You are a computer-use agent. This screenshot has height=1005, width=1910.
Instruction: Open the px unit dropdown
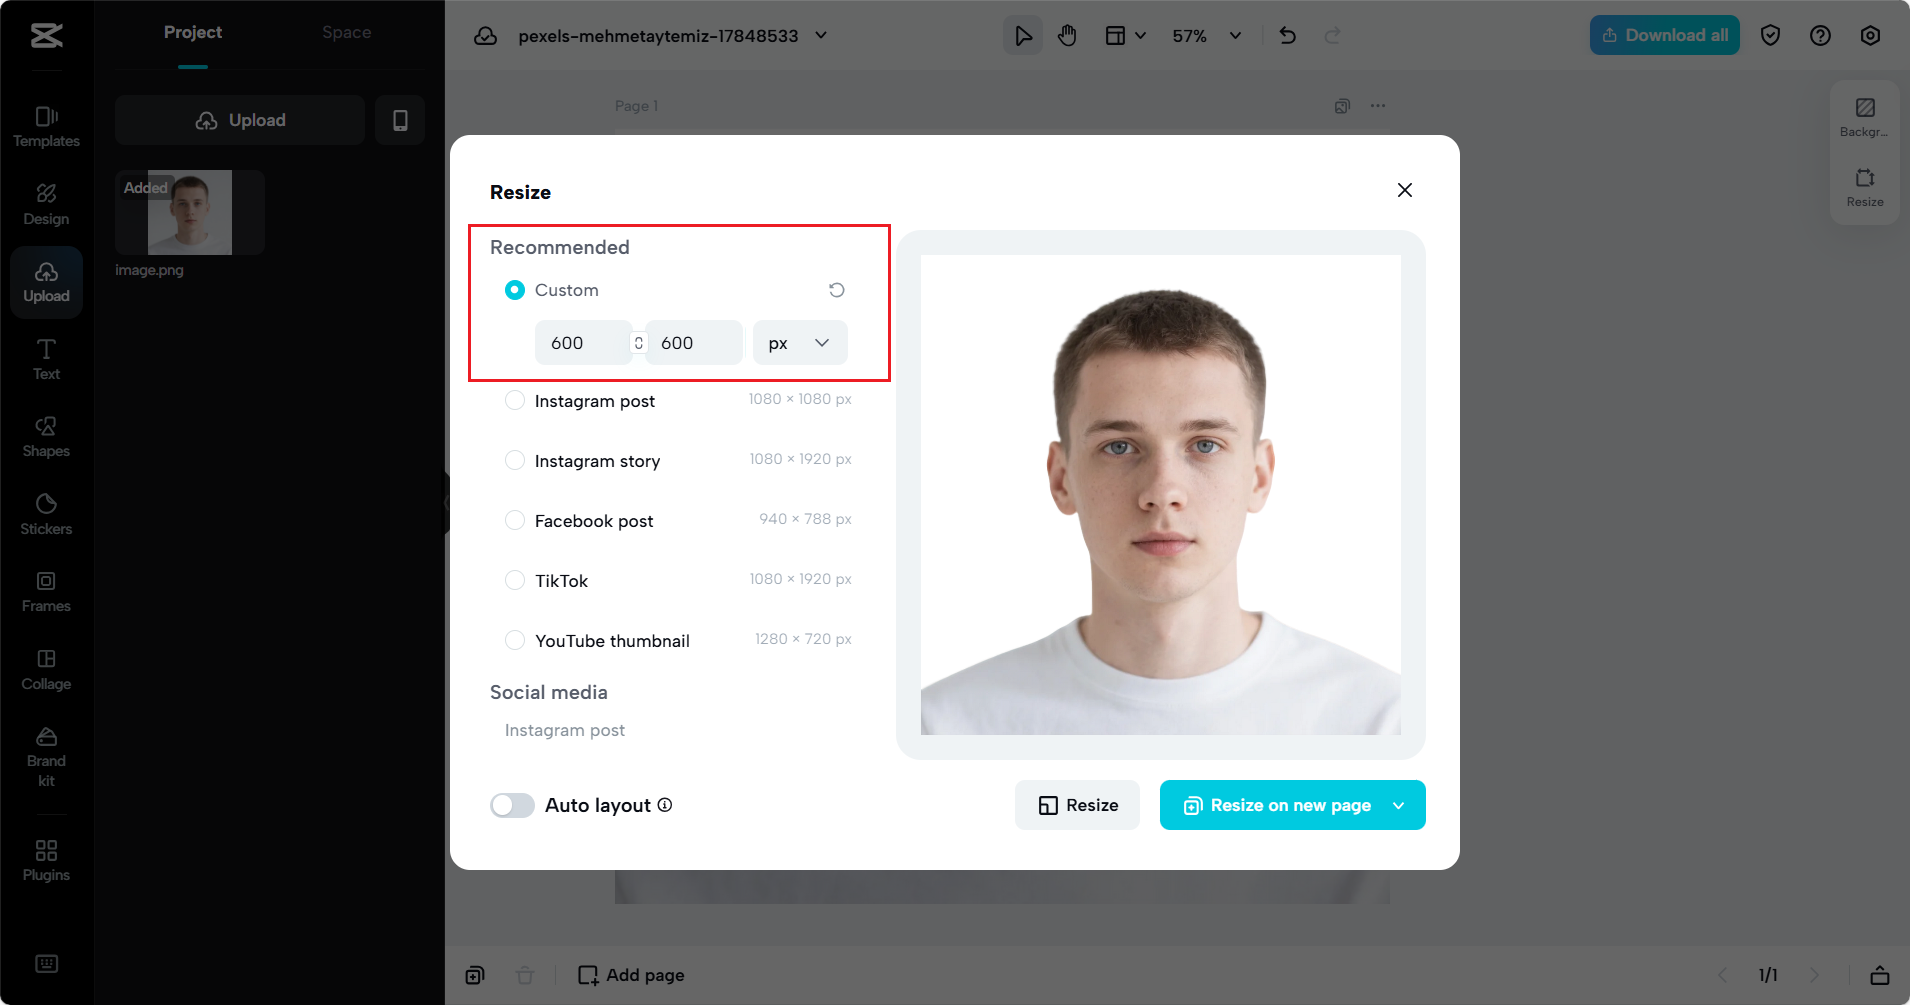click(x=800, y=343)
